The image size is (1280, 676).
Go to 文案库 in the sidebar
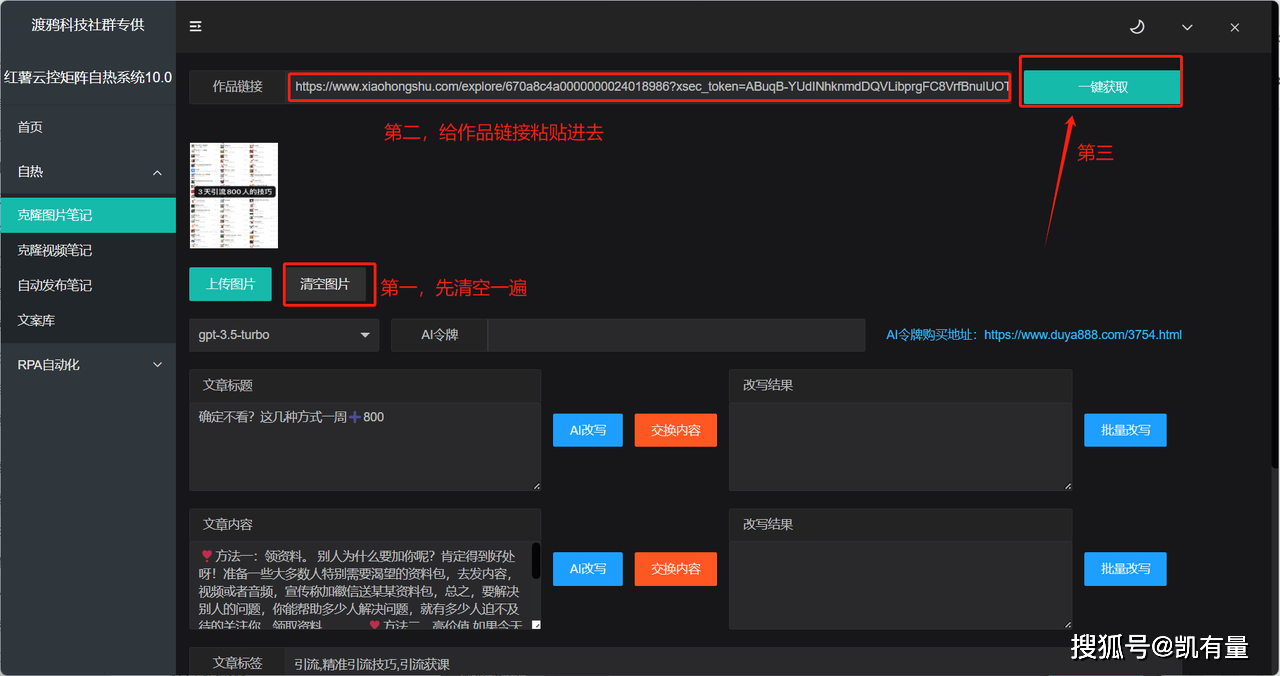pyautogui.click(x=36, y=320)
